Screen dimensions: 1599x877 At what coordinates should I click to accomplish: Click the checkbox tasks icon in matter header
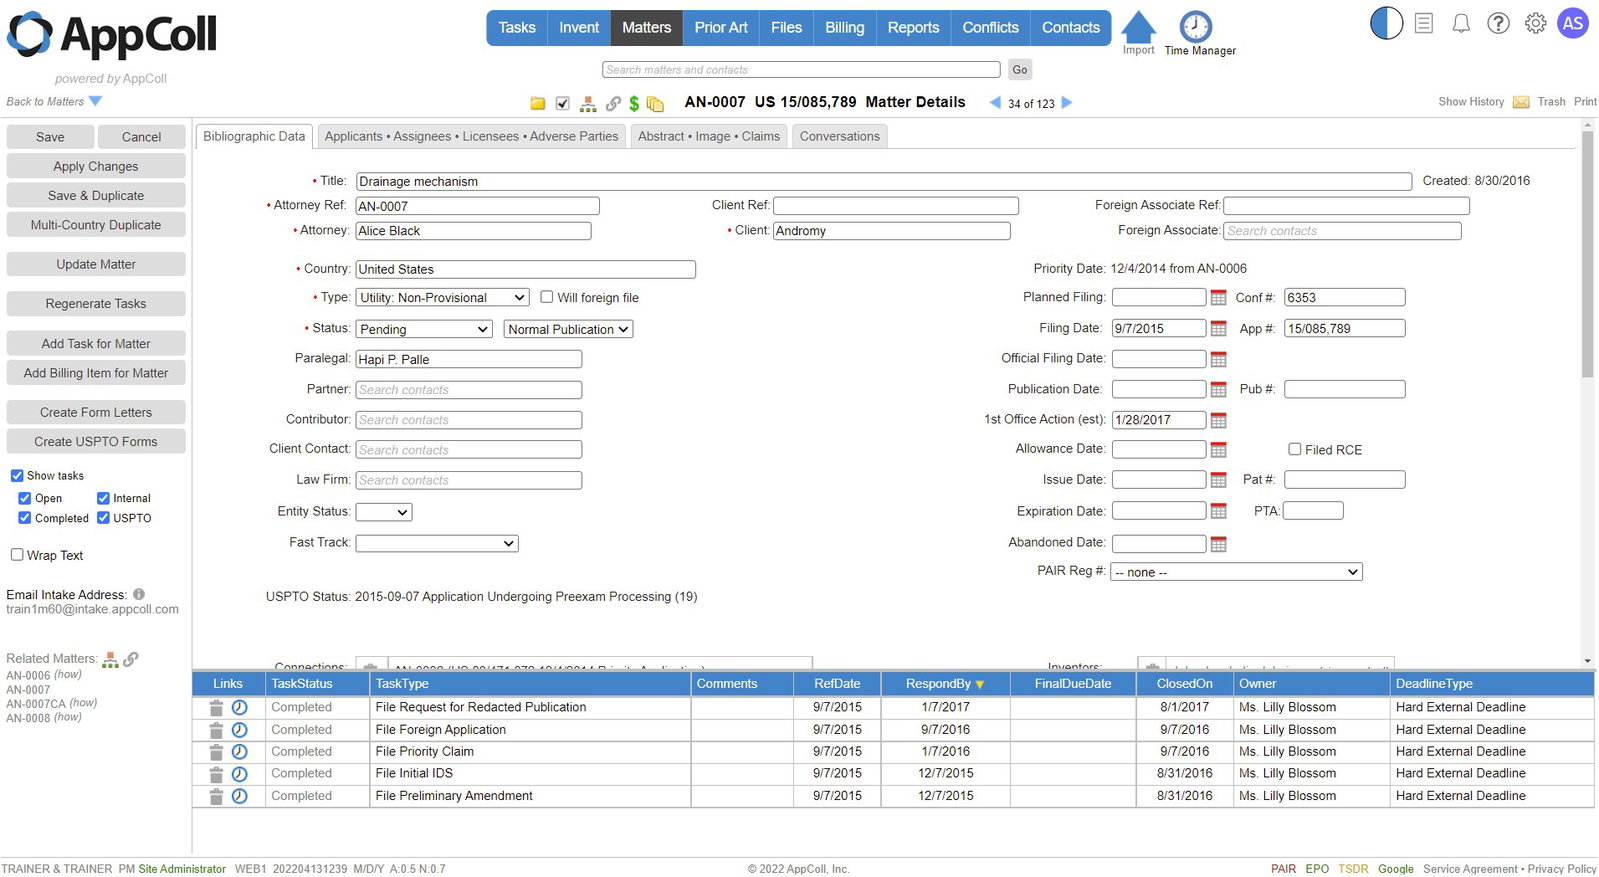coord(563,103)
